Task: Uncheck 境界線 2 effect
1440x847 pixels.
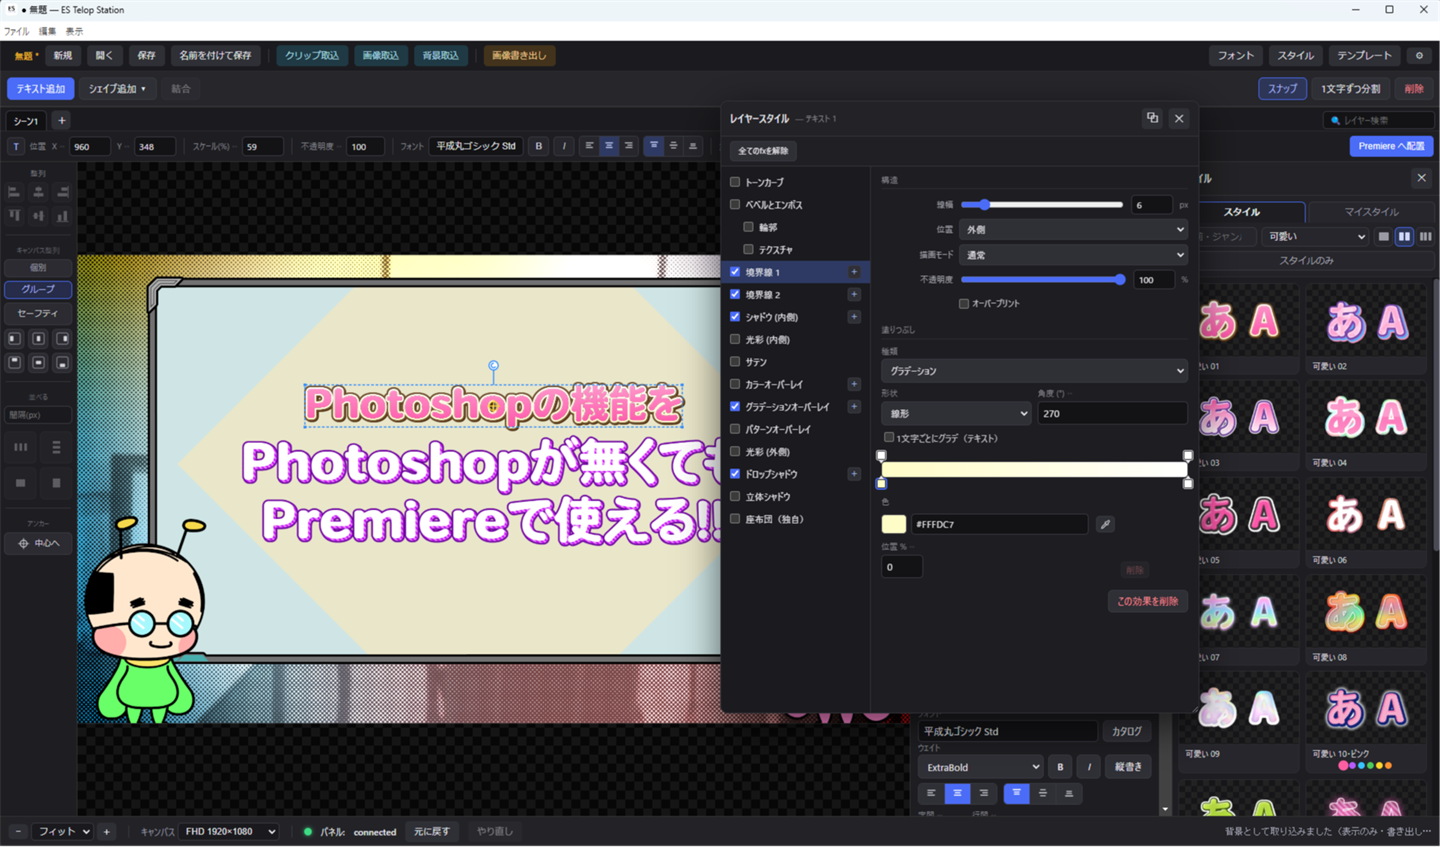Action: pos(735,294)
